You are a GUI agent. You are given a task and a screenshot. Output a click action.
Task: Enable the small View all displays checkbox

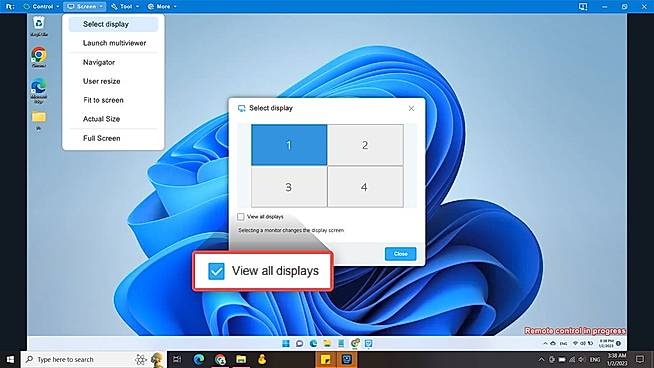241,217
